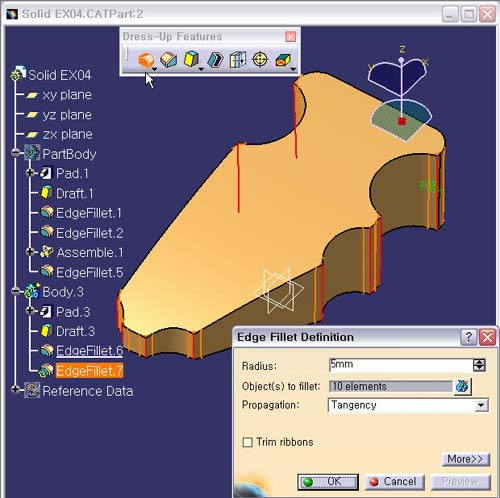
Task: Select Draft.1 in the specification tree
Action: point(75,193)
